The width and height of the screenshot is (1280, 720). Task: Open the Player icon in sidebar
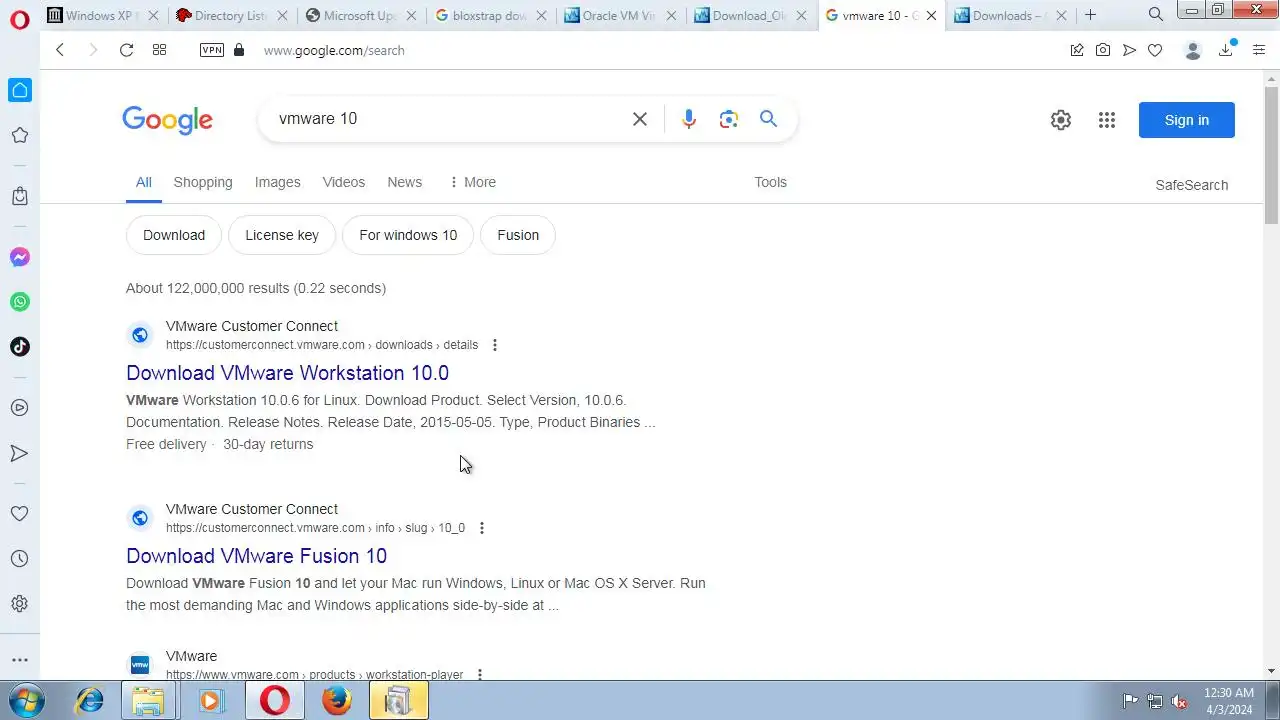click(x=20, y=408)
